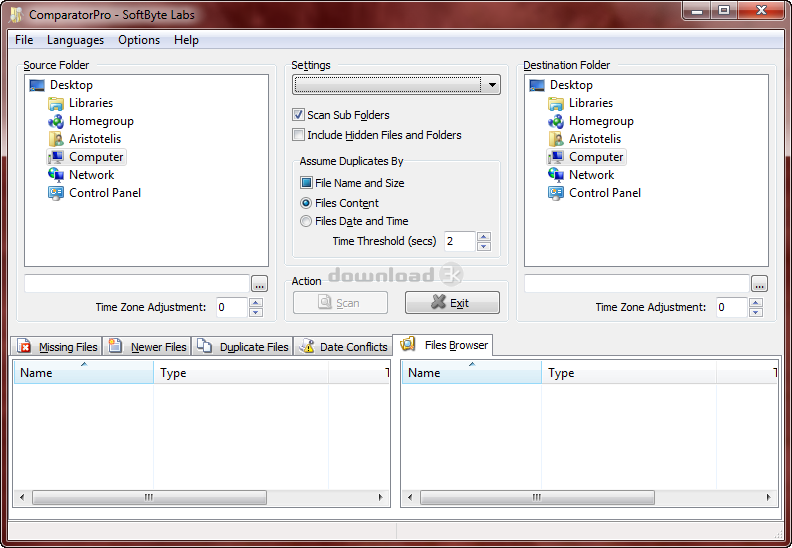
Task: Switch to the Newer Files tab
Action: tap(147, 346)
